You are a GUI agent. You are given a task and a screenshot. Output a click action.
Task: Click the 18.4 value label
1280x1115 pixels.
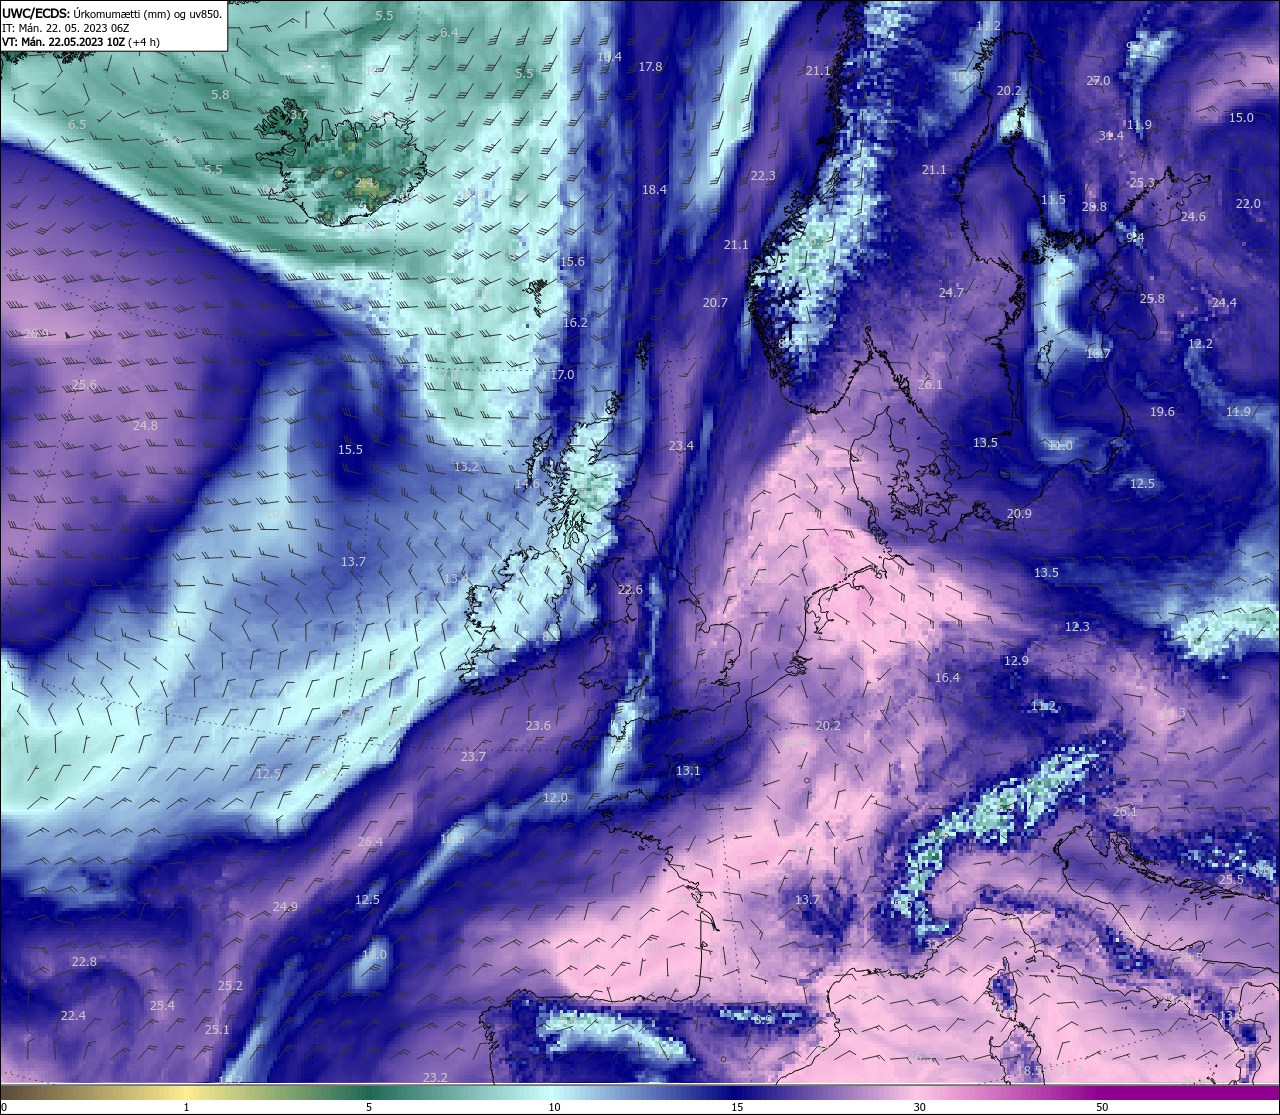(654, 190)
